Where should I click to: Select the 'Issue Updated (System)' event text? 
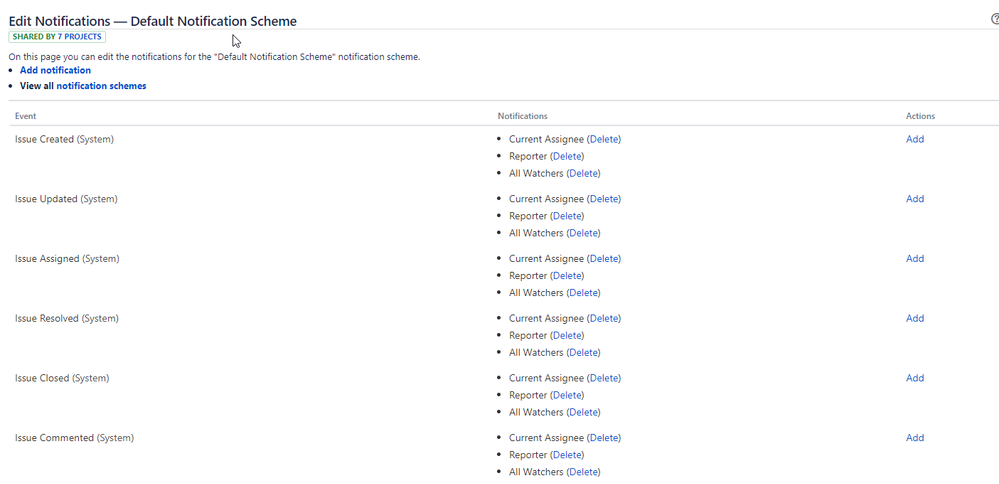[66, 199]
